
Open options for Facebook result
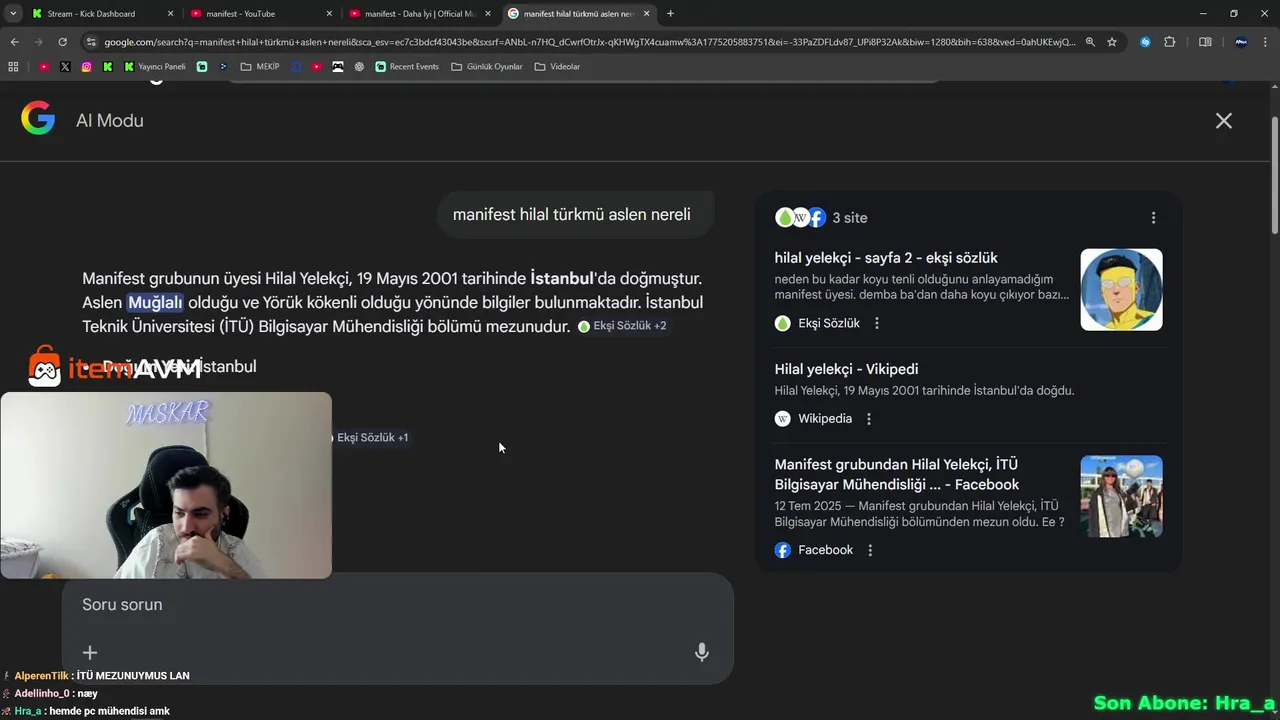[x=870, y=550]
